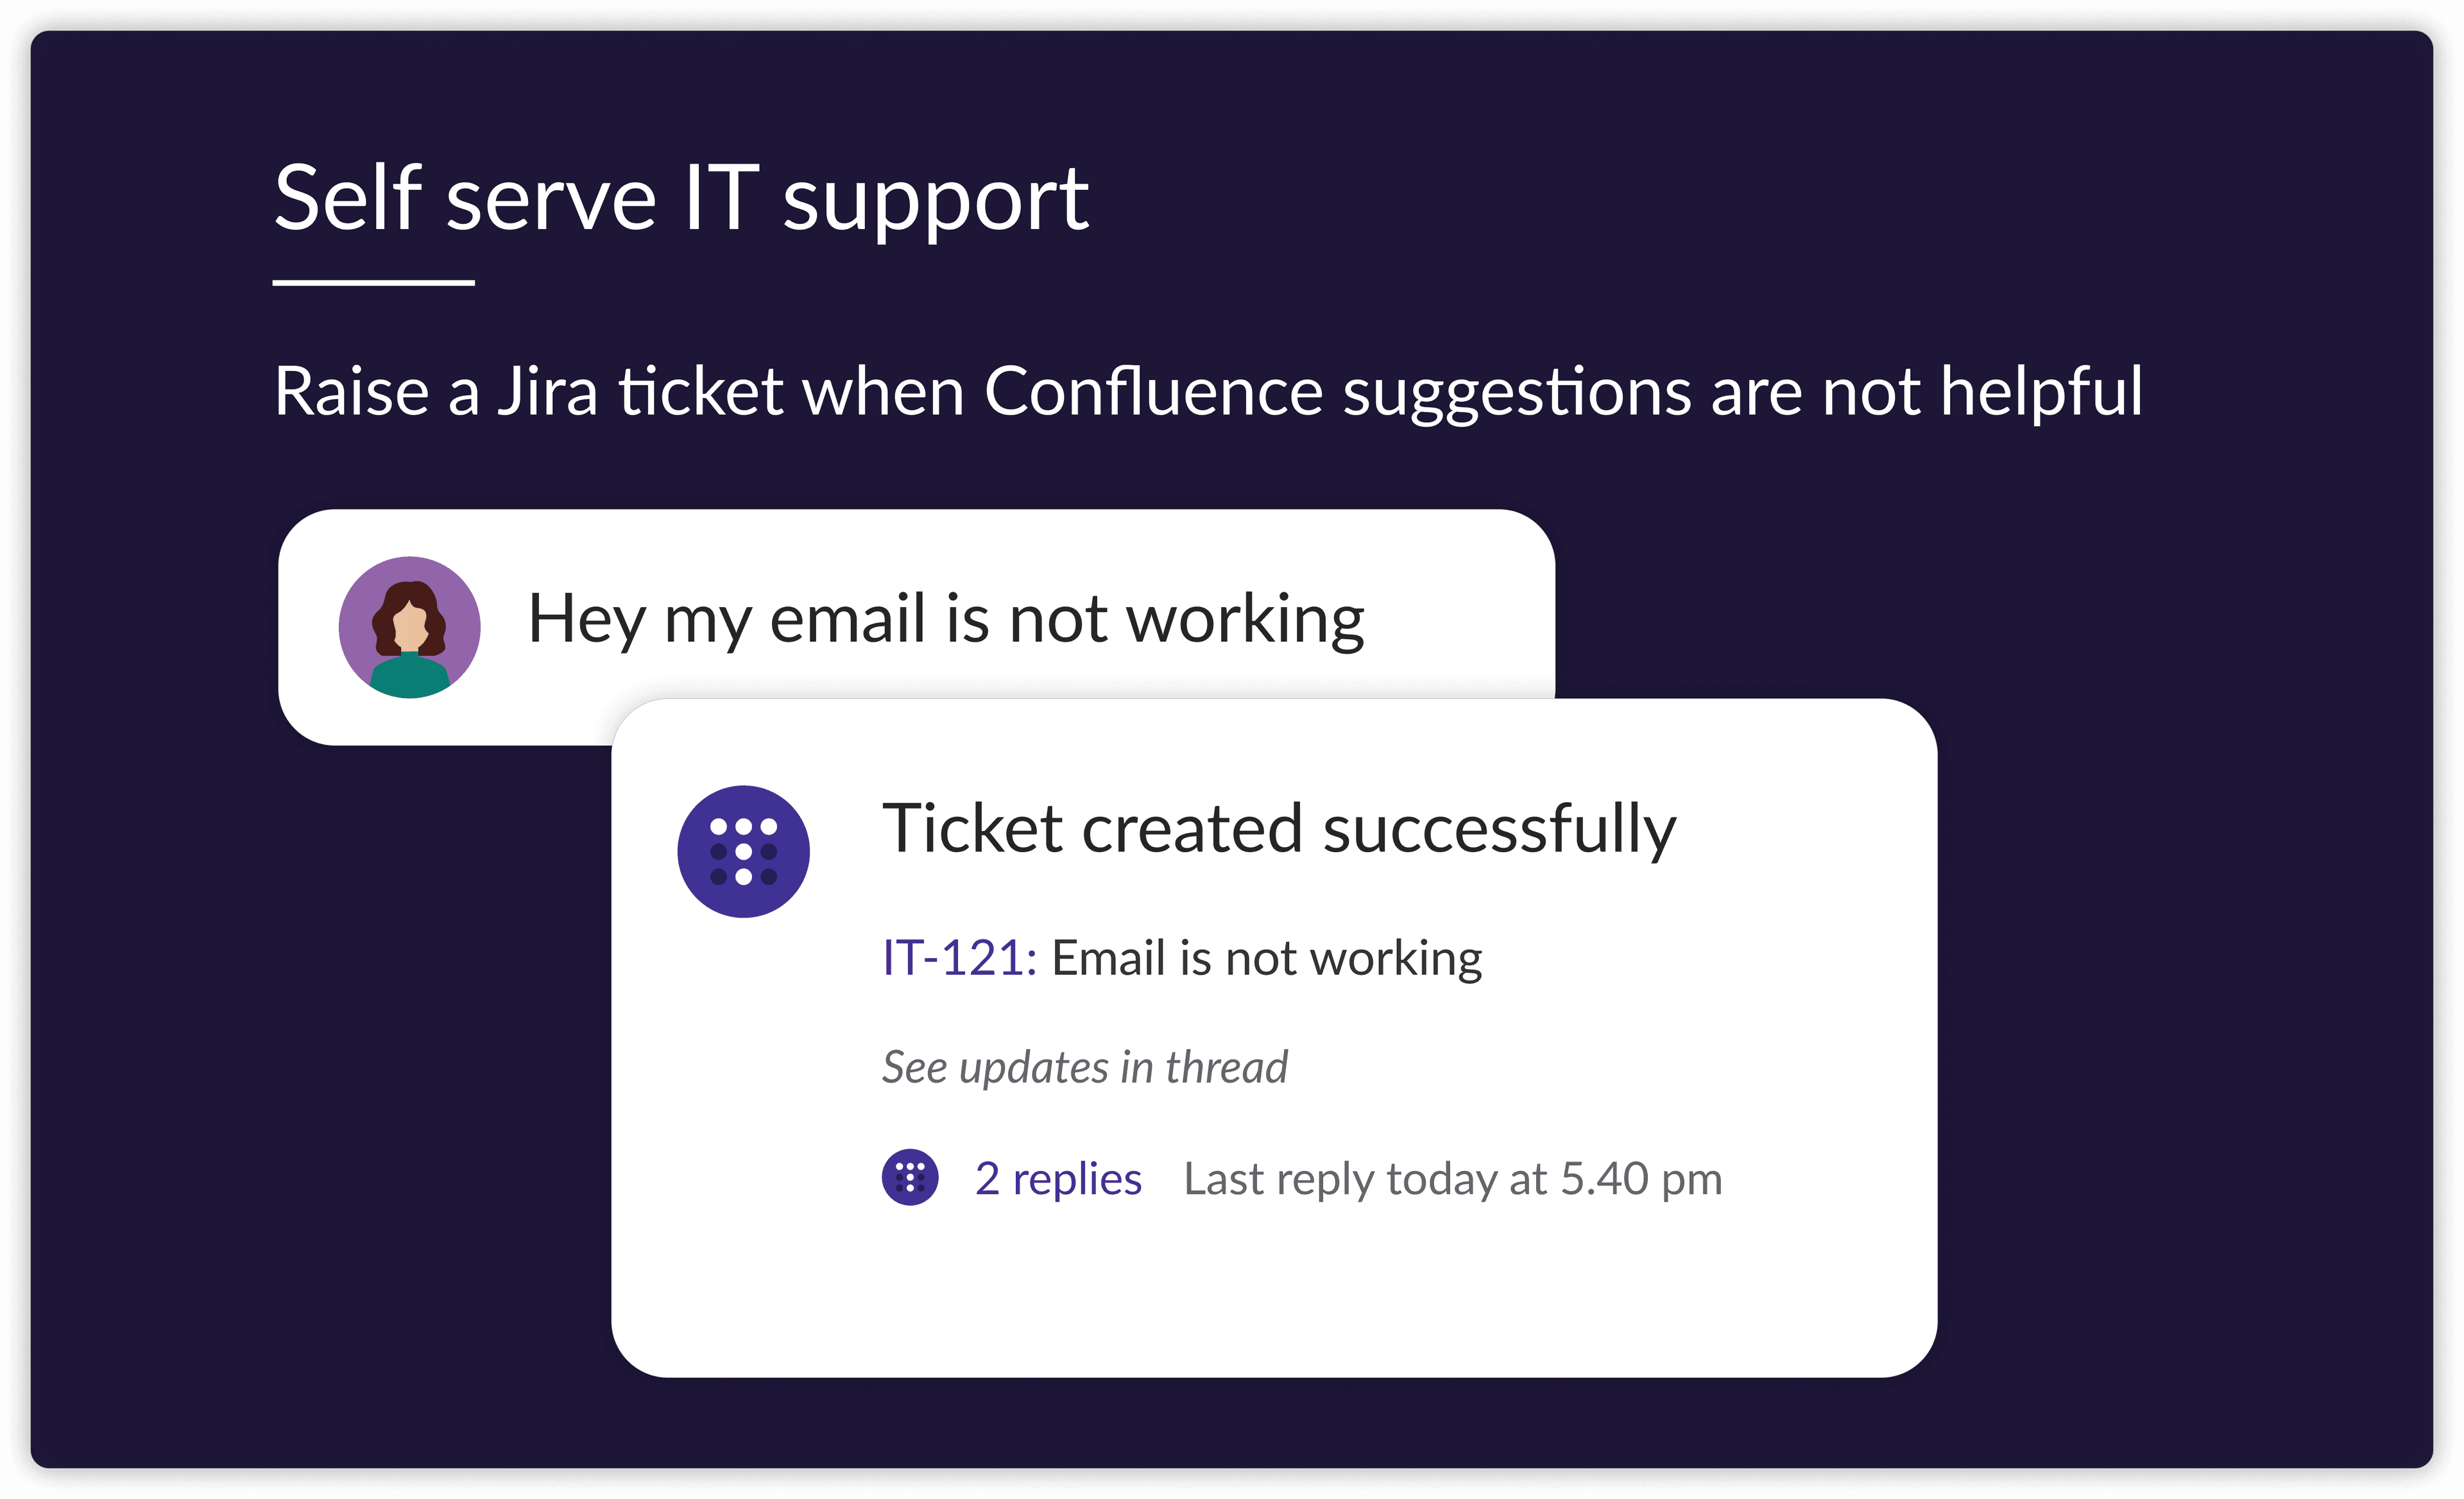Click the "Hey my email is not working" message
This screenshot has width=2464, height=1499.
(x=945, y=619)
